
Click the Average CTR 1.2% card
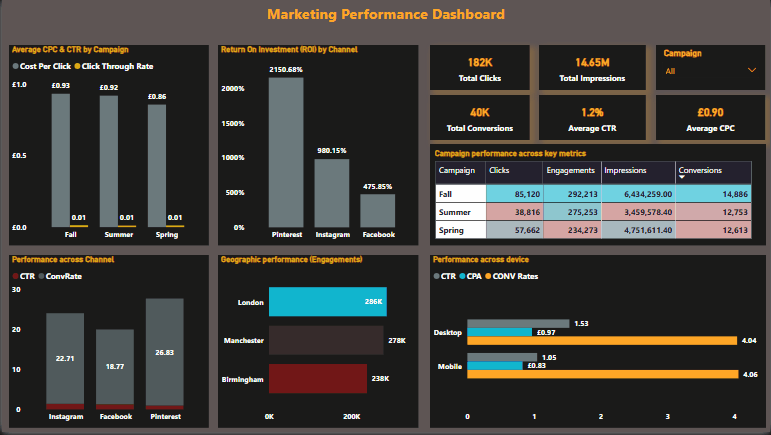(592, 118)
